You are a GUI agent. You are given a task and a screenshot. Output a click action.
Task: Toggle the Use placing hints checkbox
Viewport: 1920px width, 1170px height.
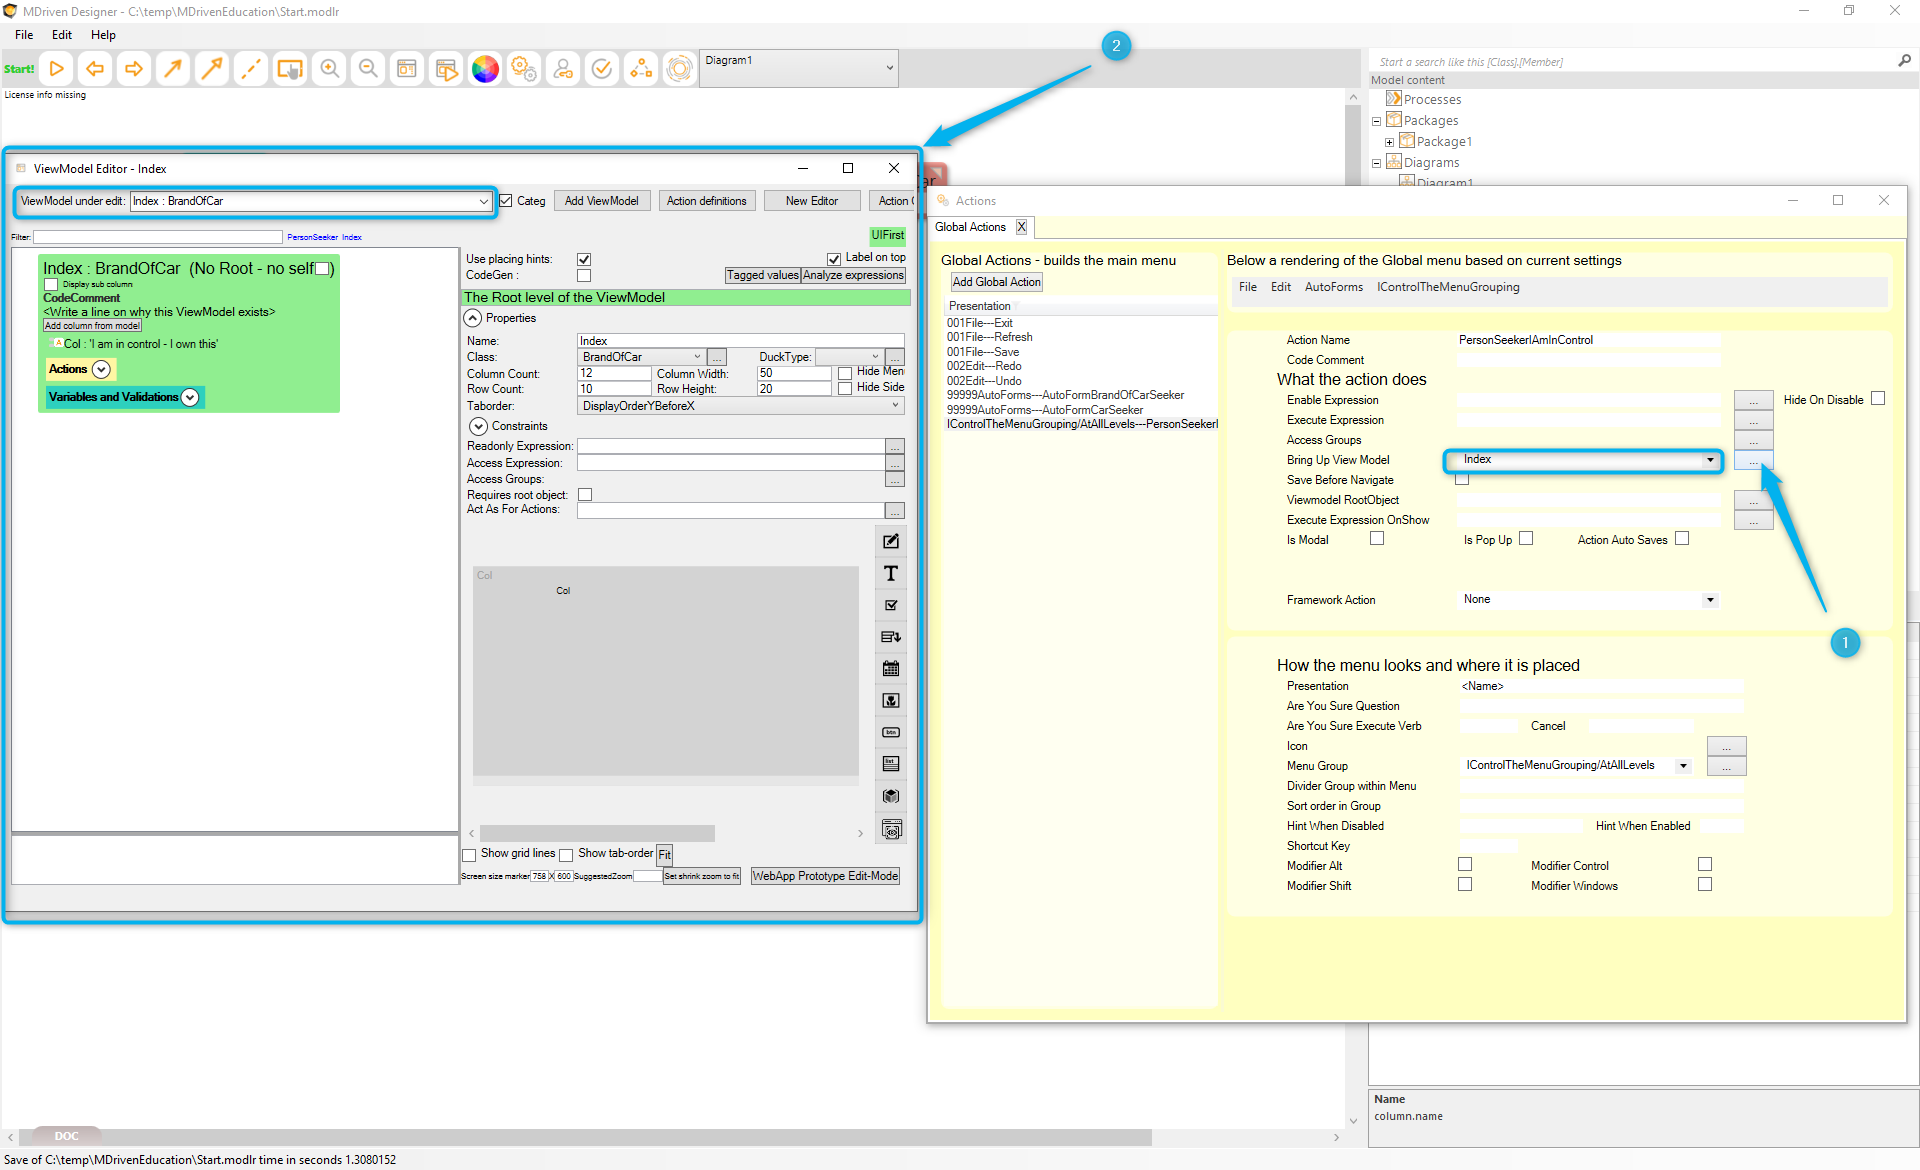click(584, 259)
